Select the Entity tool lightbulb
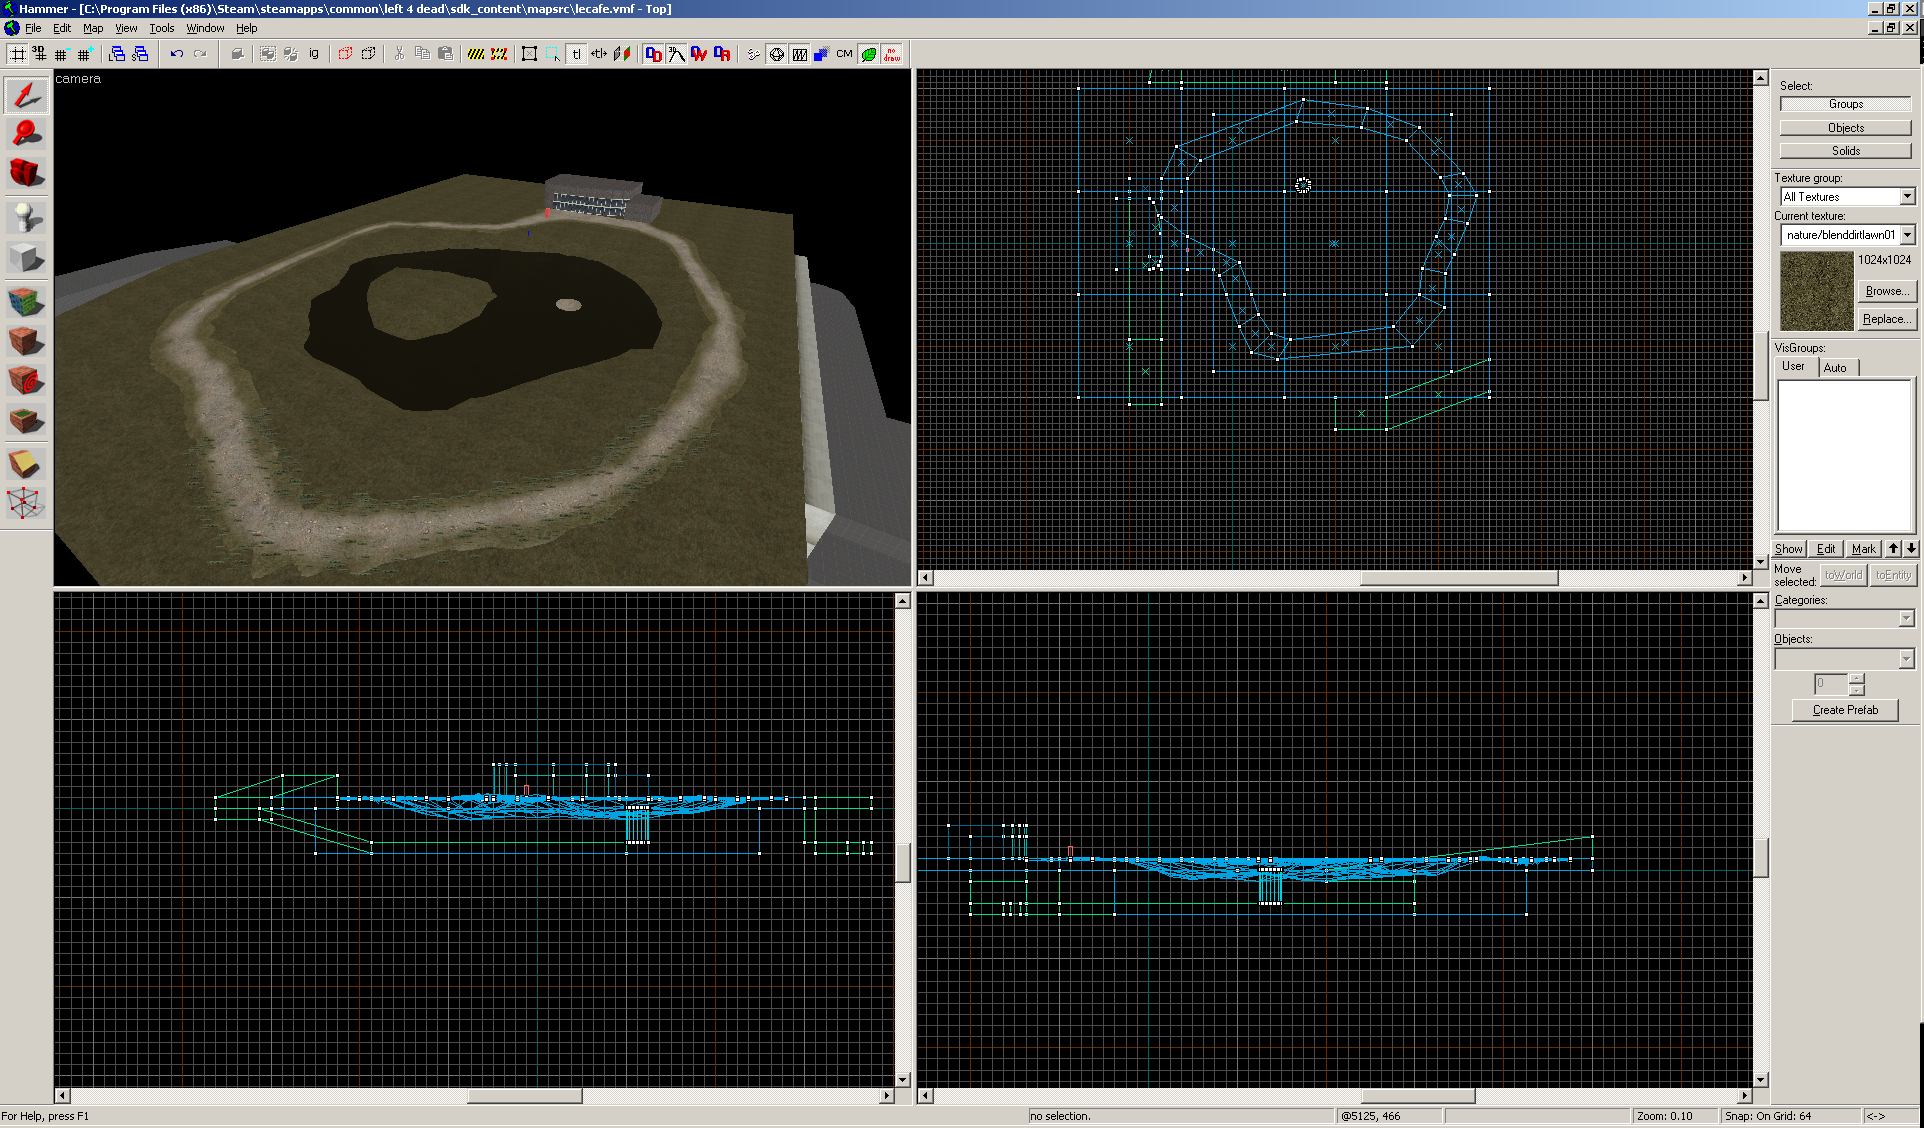Image resolution: width=1924 pixels, height=1128 pixels. 26,216
